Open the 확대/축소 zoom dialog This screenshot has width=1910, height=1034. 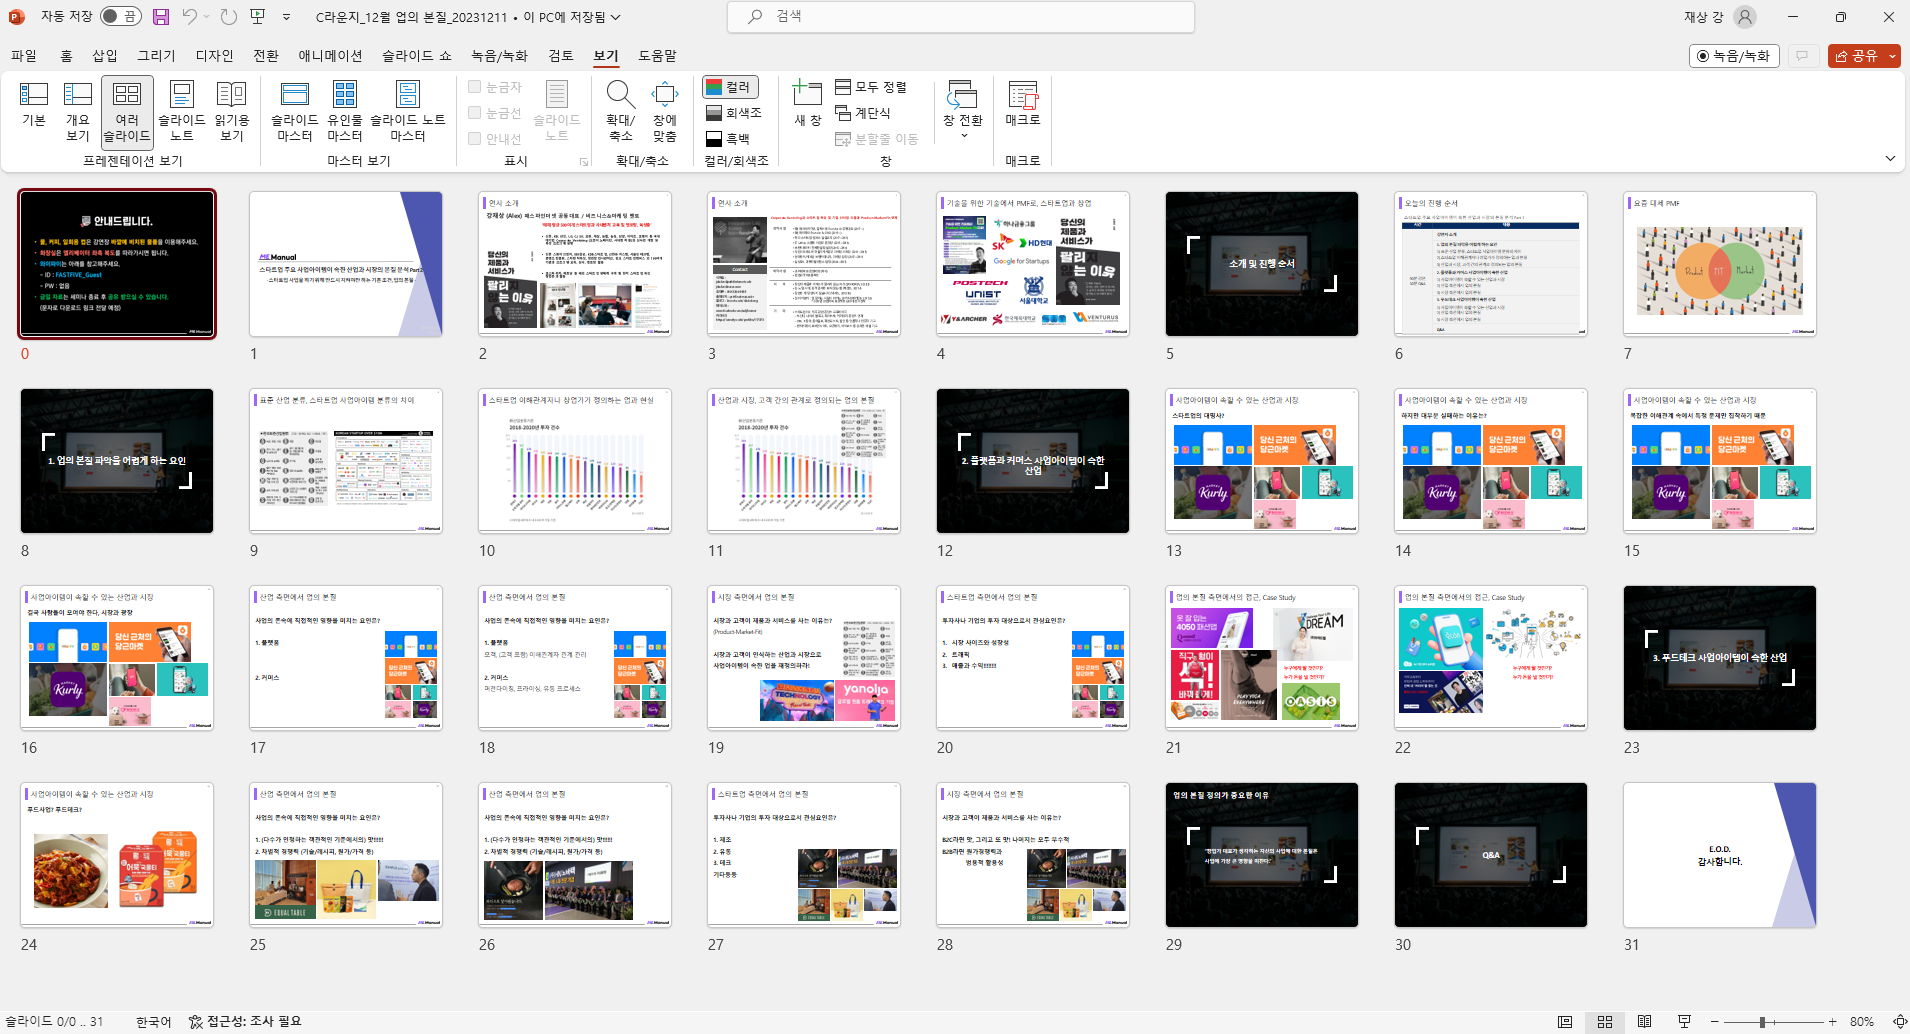coord(620,111)
